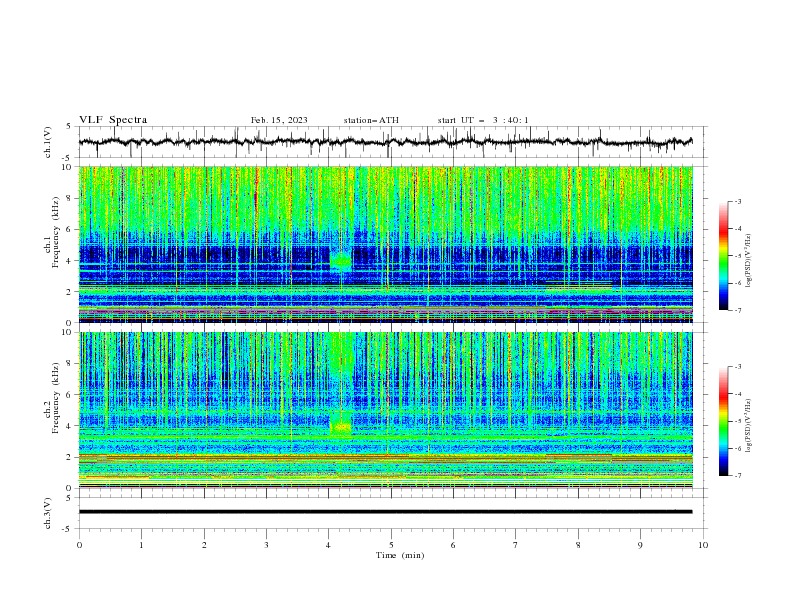
Task: Click the time axis tick label "9"
Action: (x=640, y=545)
